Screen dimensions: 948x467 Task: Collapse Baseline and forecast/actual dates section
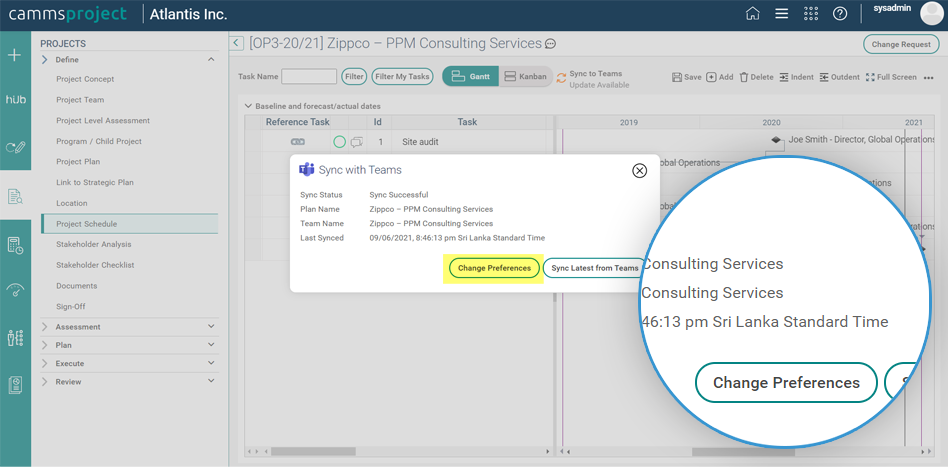[x=248, y=106]
